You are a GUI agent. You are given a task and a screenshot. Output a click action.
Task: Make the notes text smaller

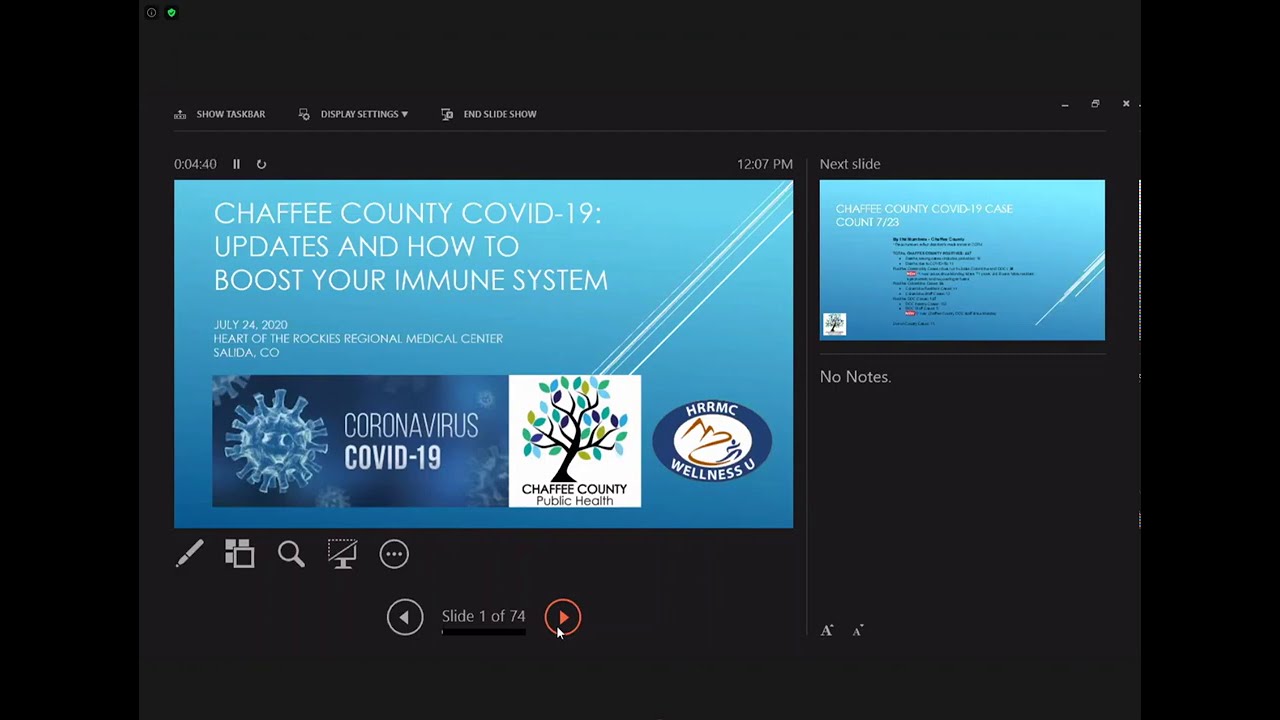857,630
